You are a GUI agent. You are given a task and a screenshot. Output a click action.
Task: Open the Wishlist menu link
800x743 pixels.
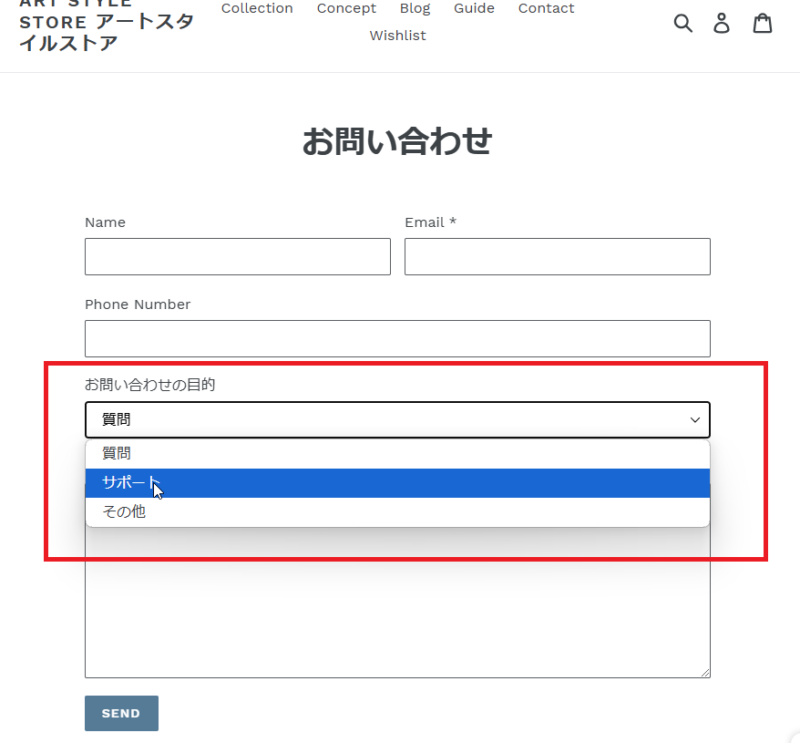397,35
